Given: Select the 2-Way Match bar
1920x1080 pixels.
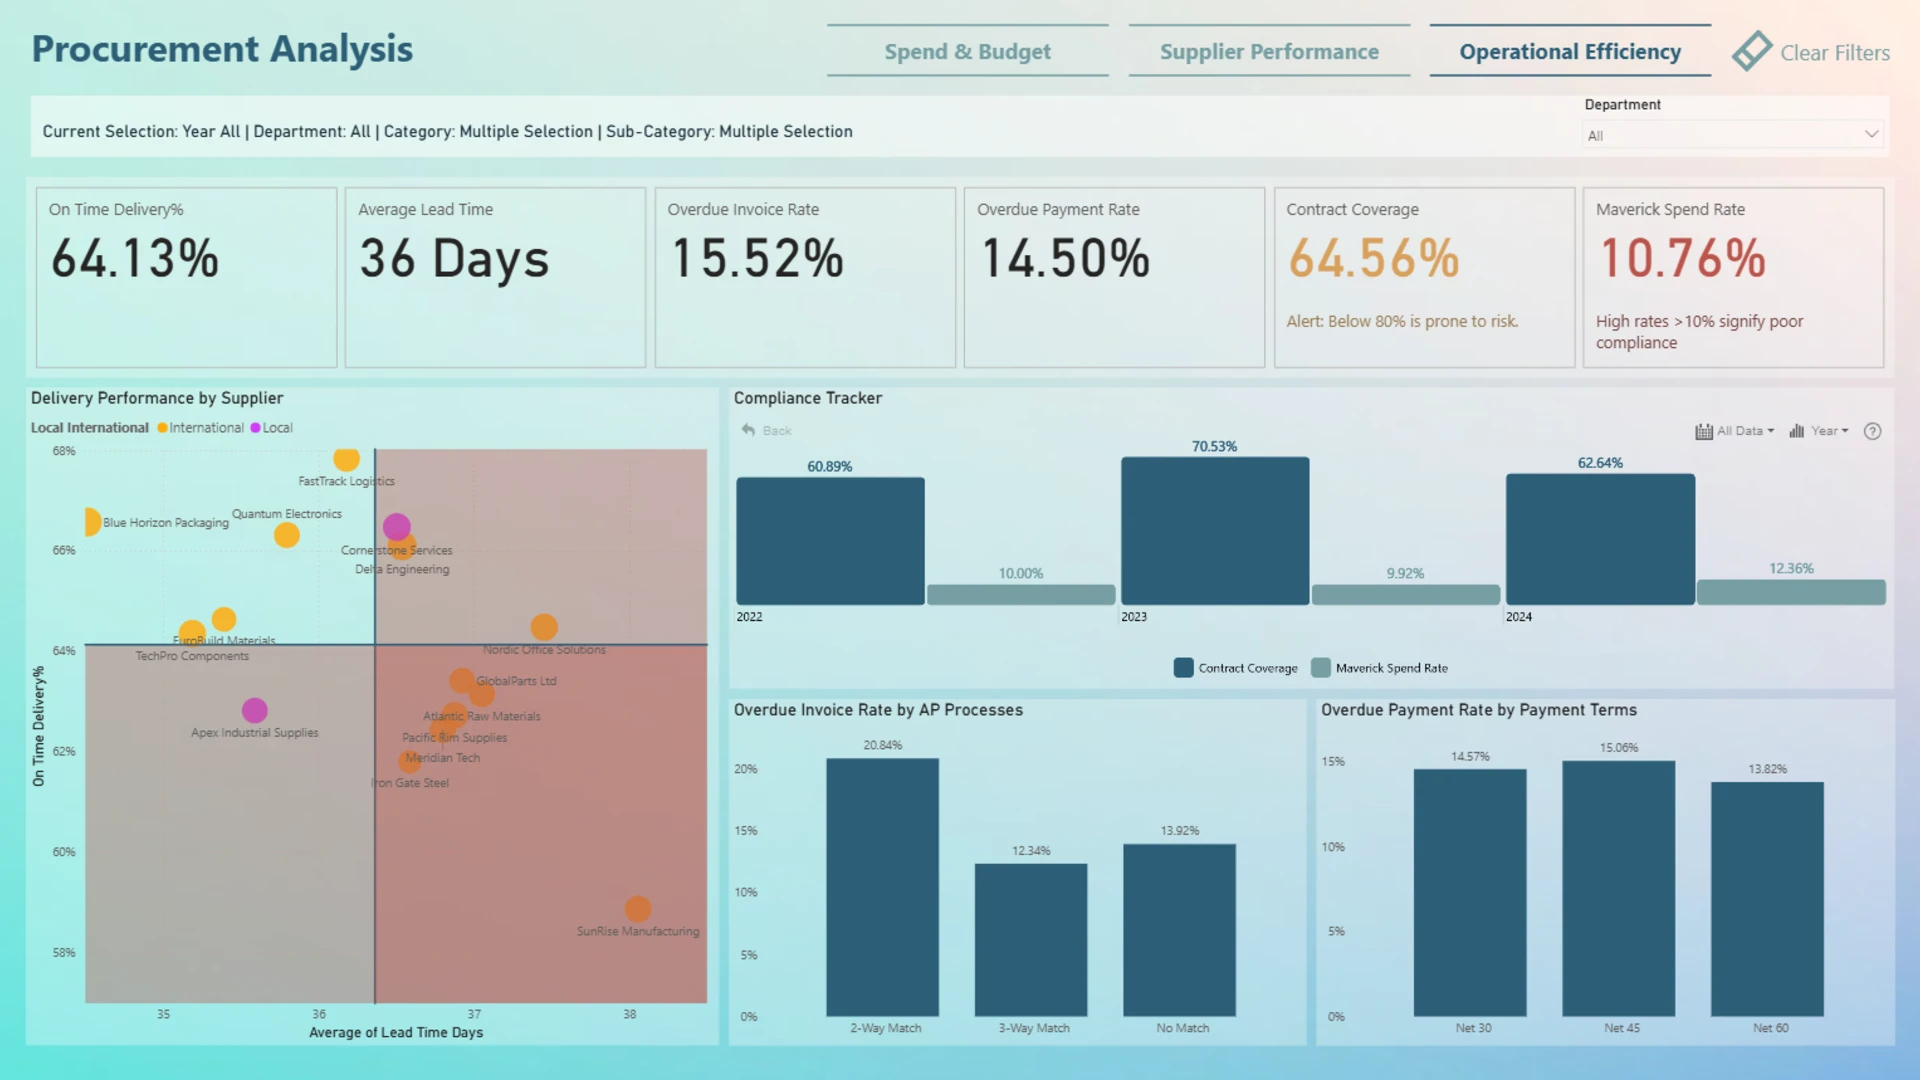Looking at the screenshot, I should tap(883, 887).
